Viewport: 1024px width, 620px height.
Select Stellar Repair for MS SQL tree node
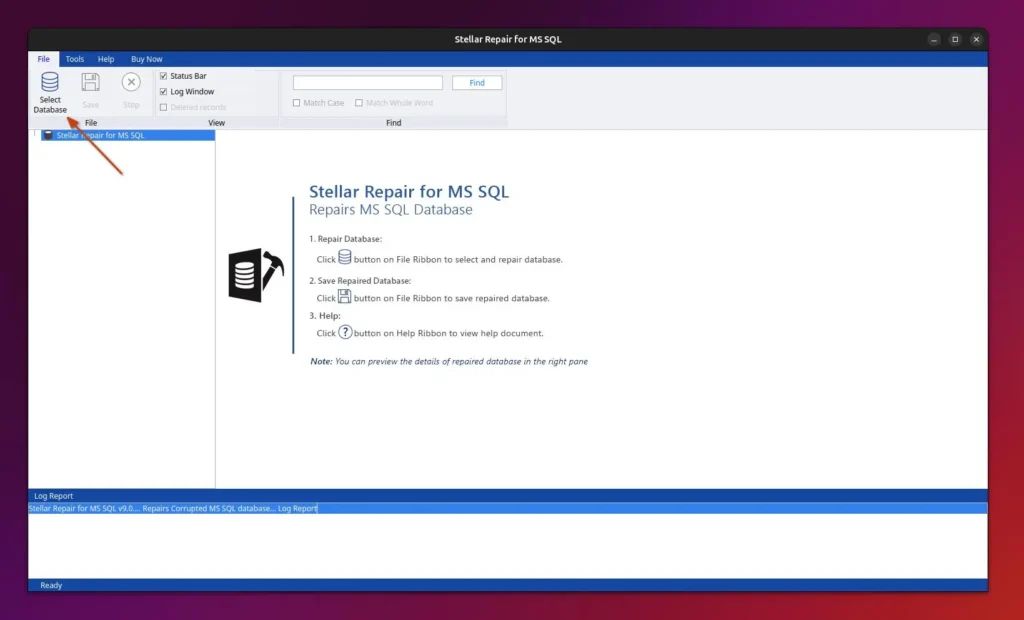[x=100, y=135]
